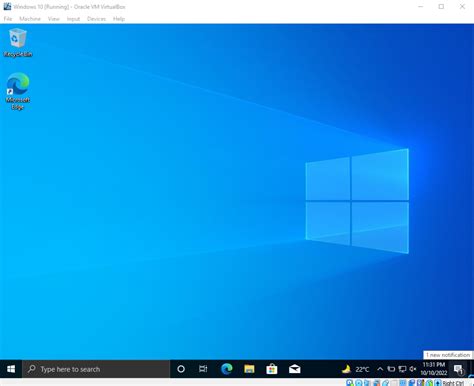This screenshot has height=386, width=474.
Task: Open the weather widget moon icon
Action: [x=346, y=369]
